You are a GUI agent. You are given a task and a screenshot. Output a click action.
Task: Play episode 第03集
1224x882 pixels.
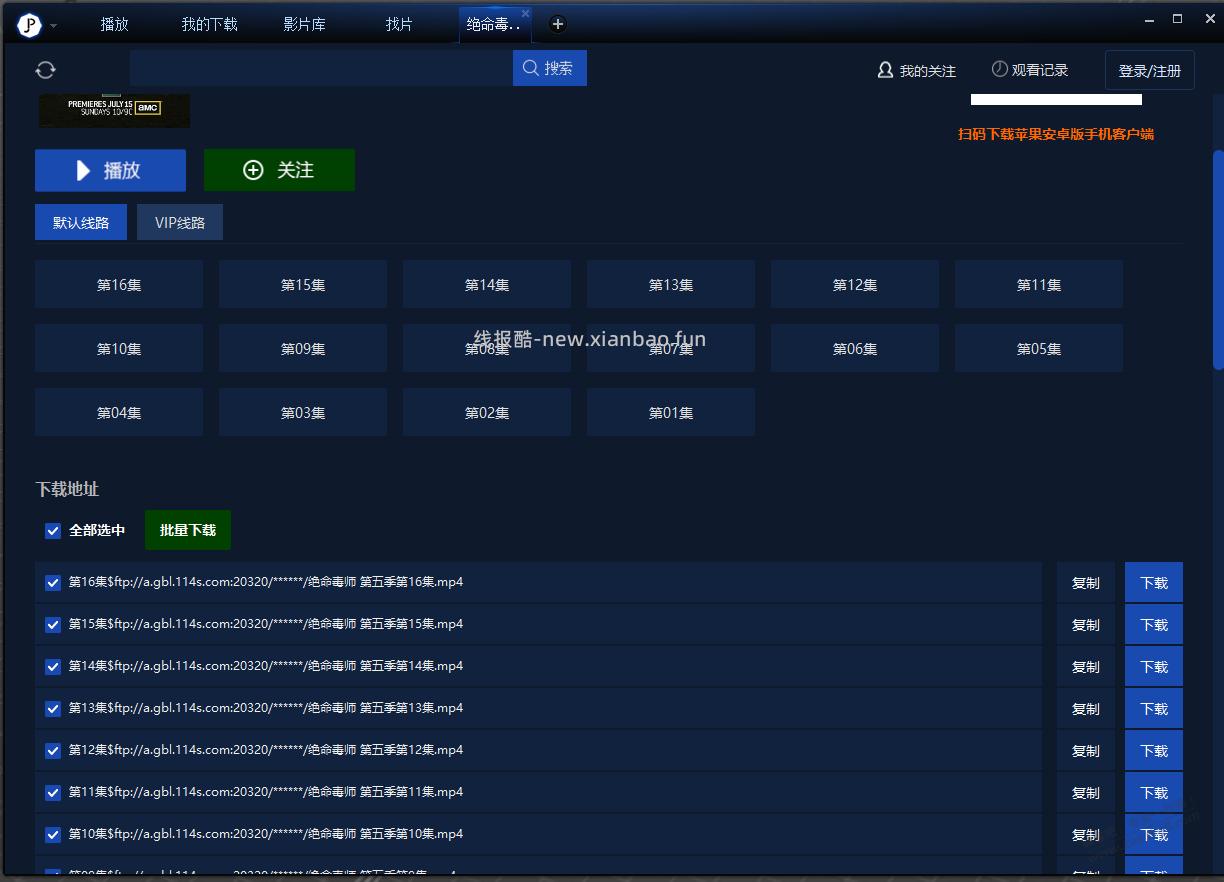(x=303, y=412)
